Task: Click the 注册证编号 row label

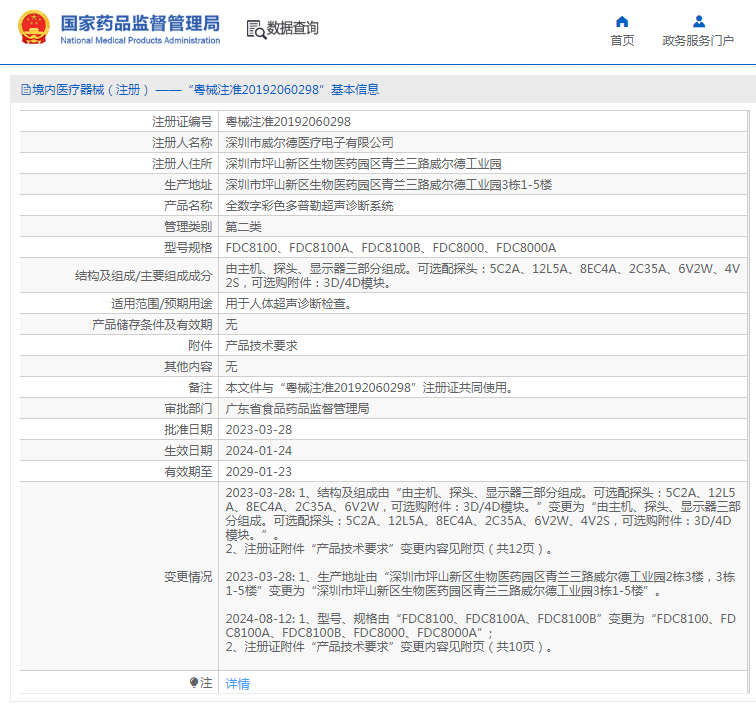Action: tap(182, 122)
